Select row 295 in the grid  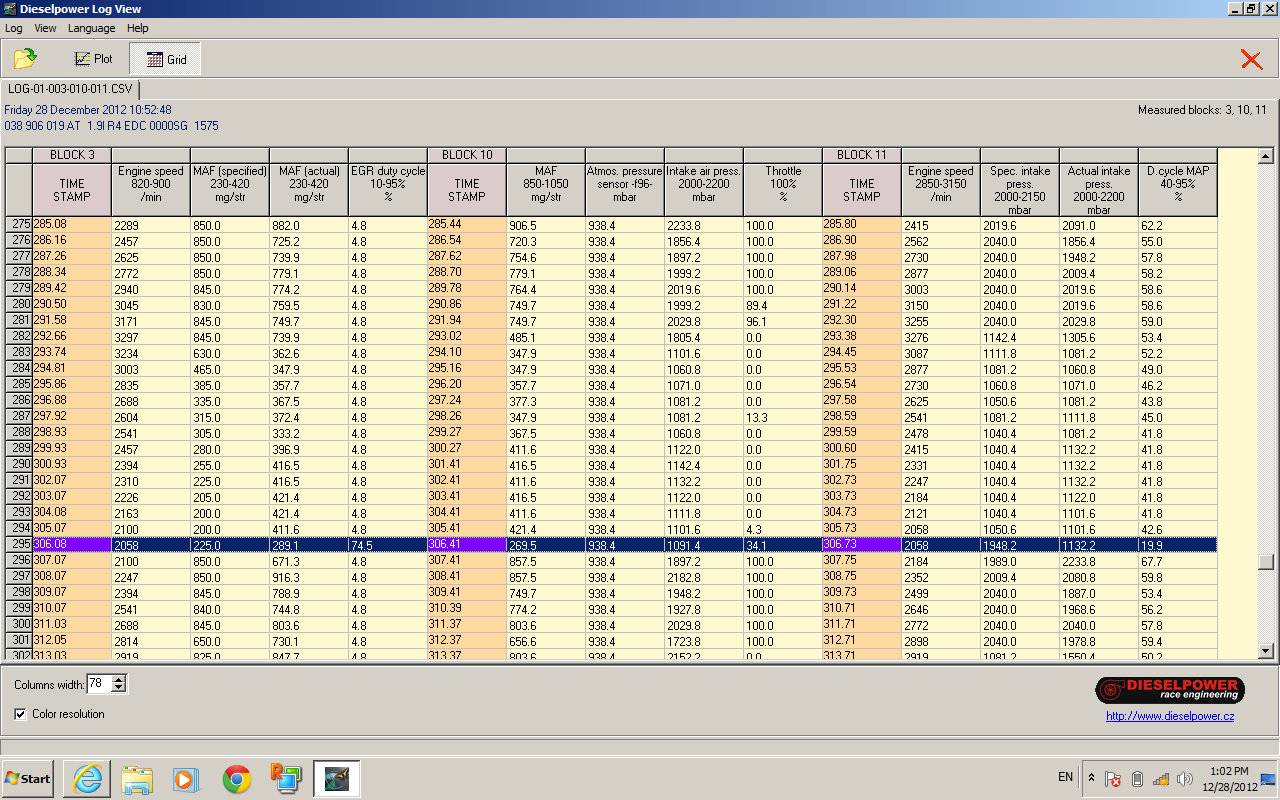(20, 545)
